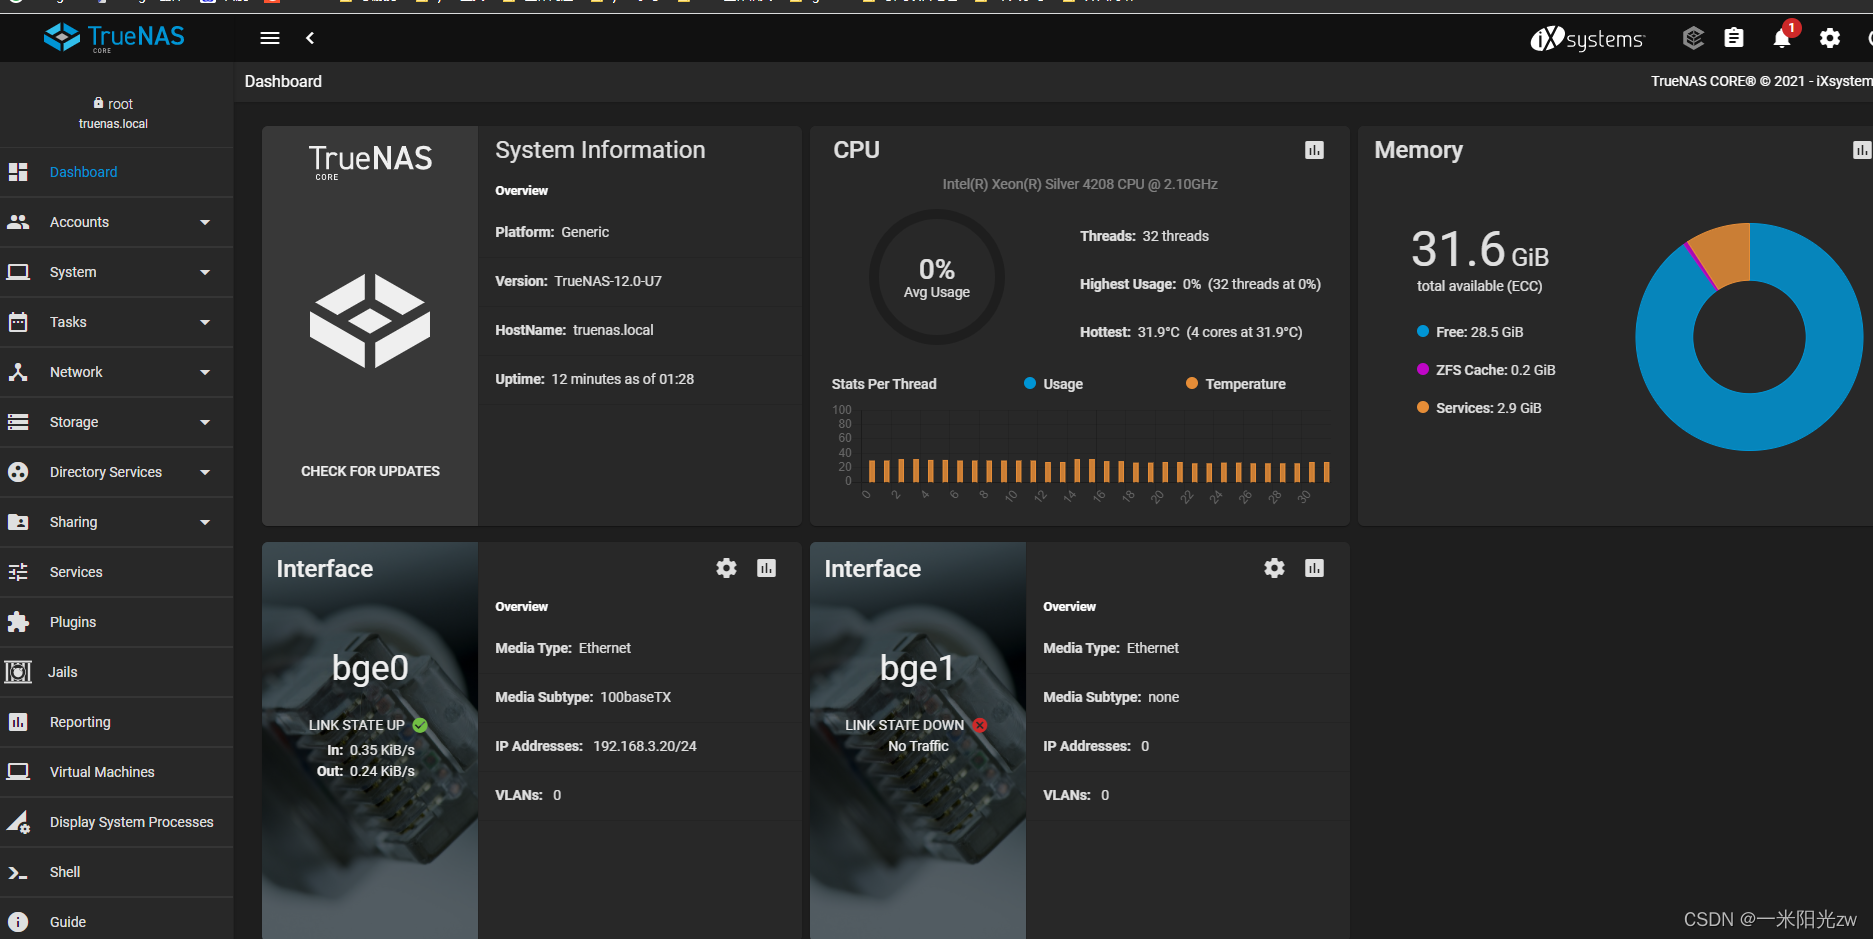The width and height of the screenshot is (1873, 939).
Task: Click the memory donut chart
Action: [1749, 337]
